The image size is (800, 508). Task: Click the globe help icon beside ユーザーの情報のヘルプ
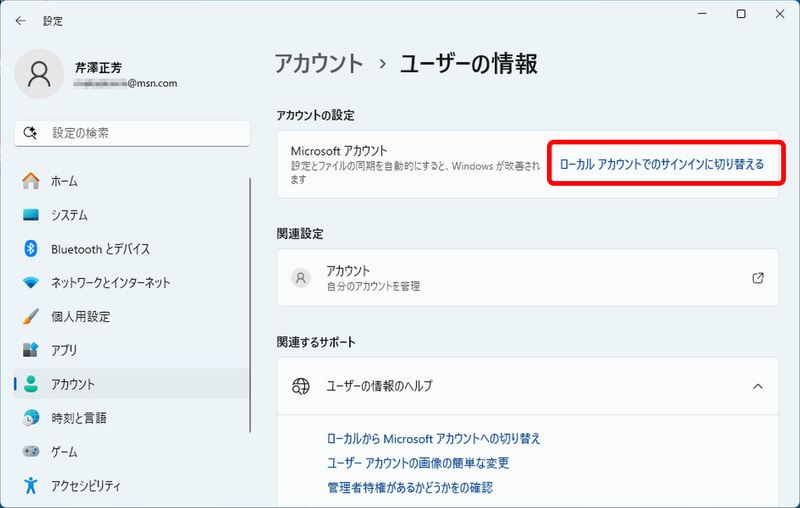click(301, 386)
